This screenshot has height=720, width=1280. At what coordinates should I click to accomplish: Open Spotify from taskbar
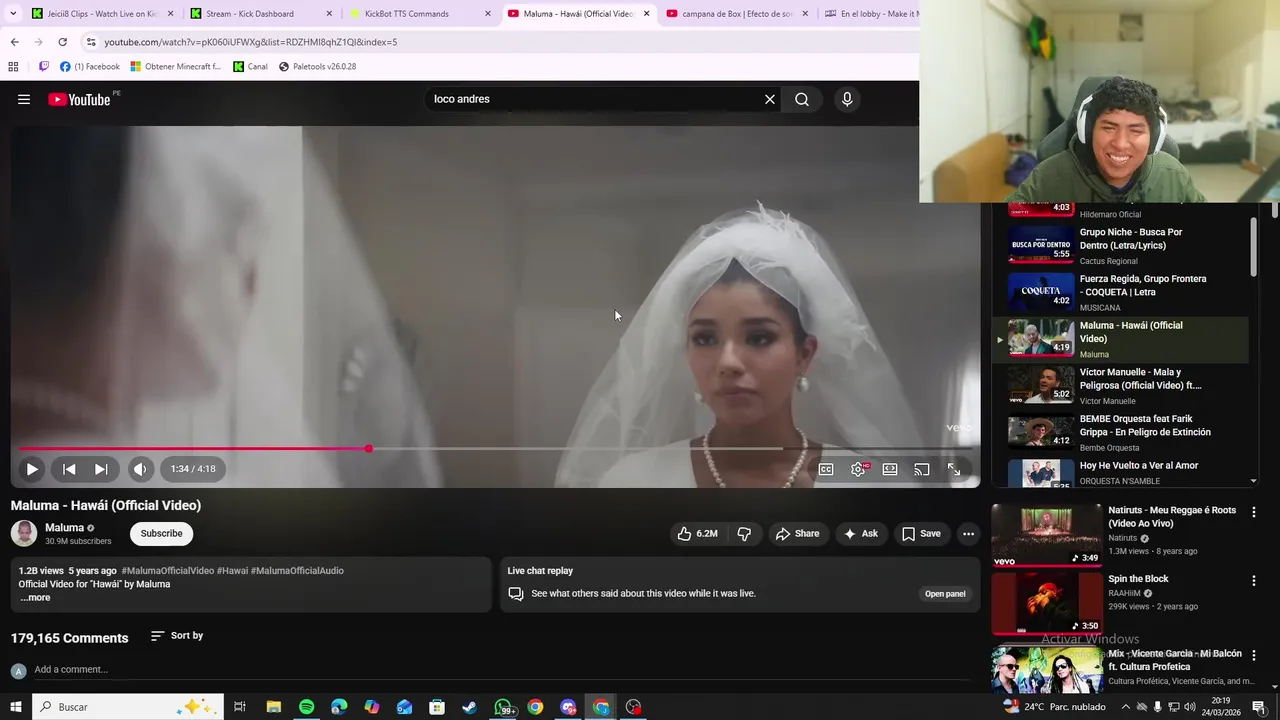click(306, 707)
